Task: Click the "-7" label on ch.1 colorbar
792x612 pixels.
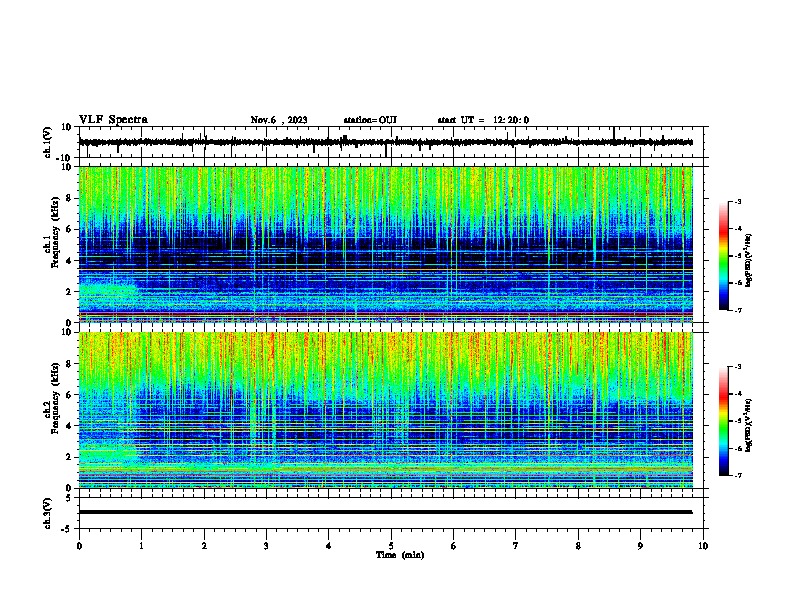Action: click(737, 310)
